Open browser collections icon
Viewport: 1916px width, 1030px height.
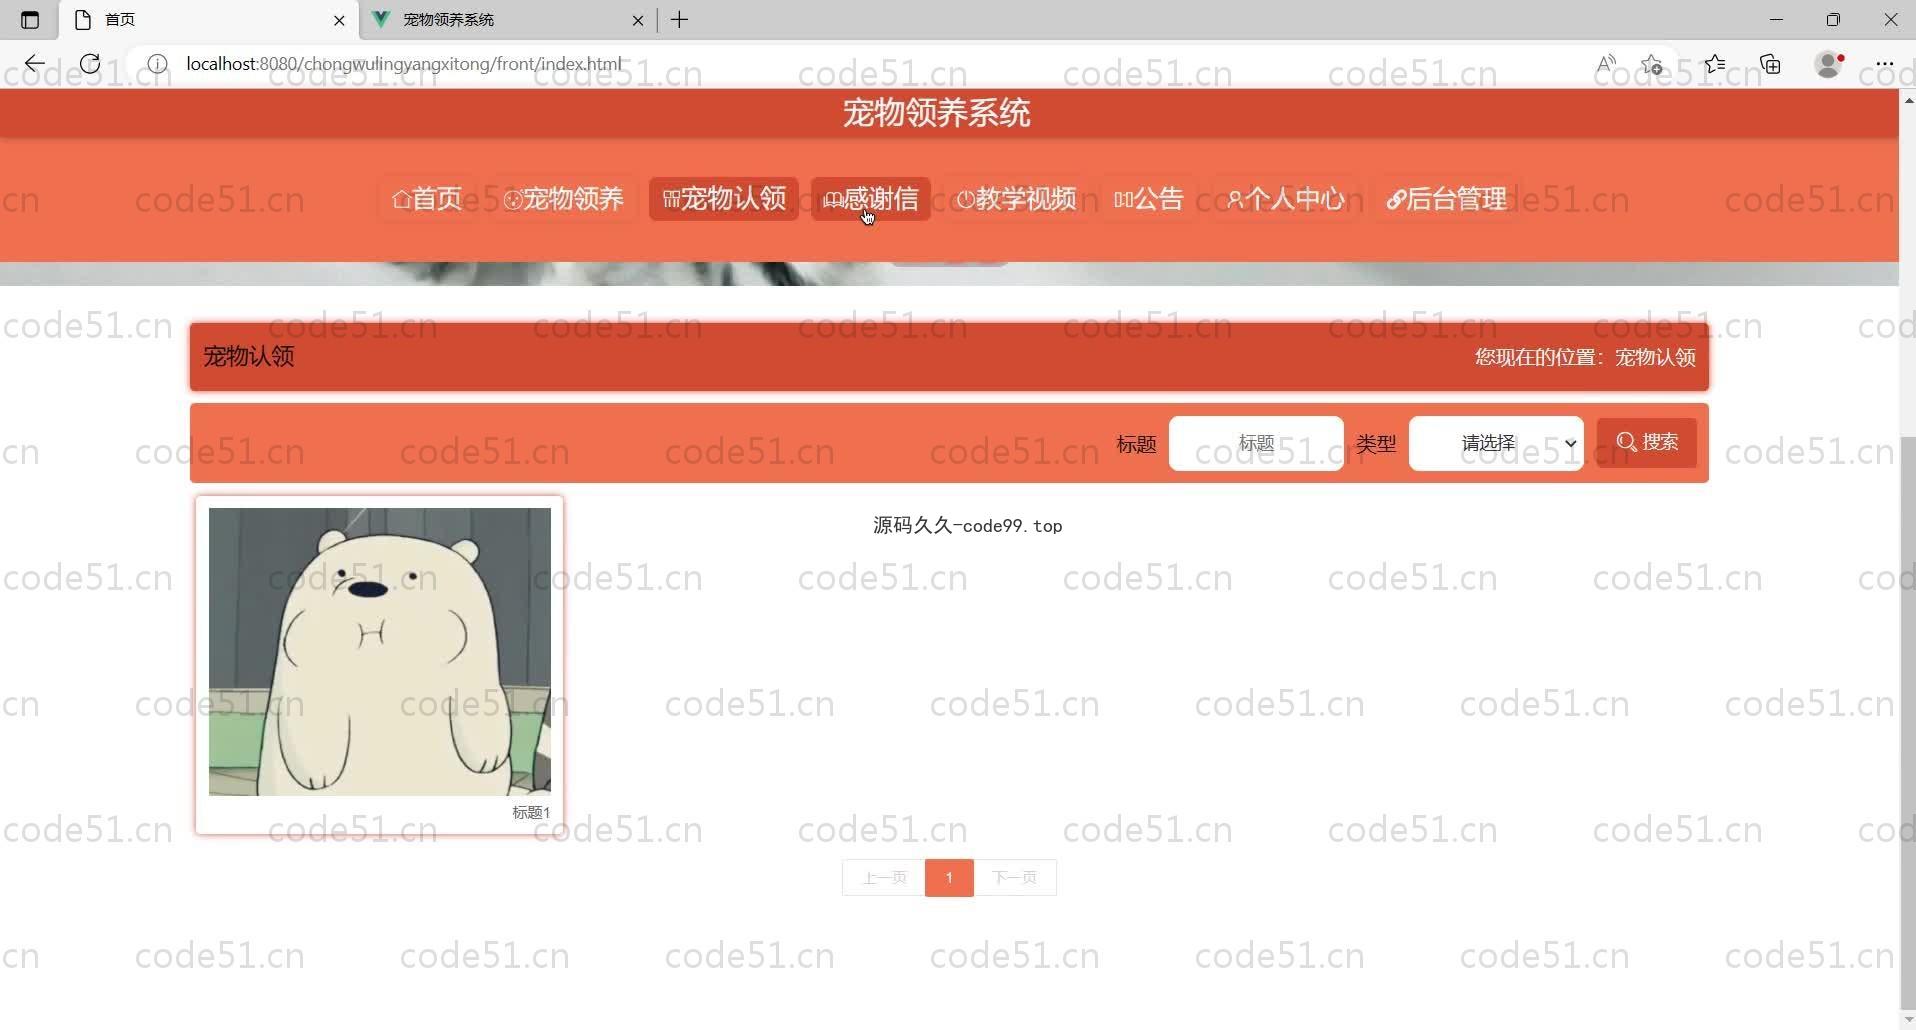click(x=1771, y=64)
